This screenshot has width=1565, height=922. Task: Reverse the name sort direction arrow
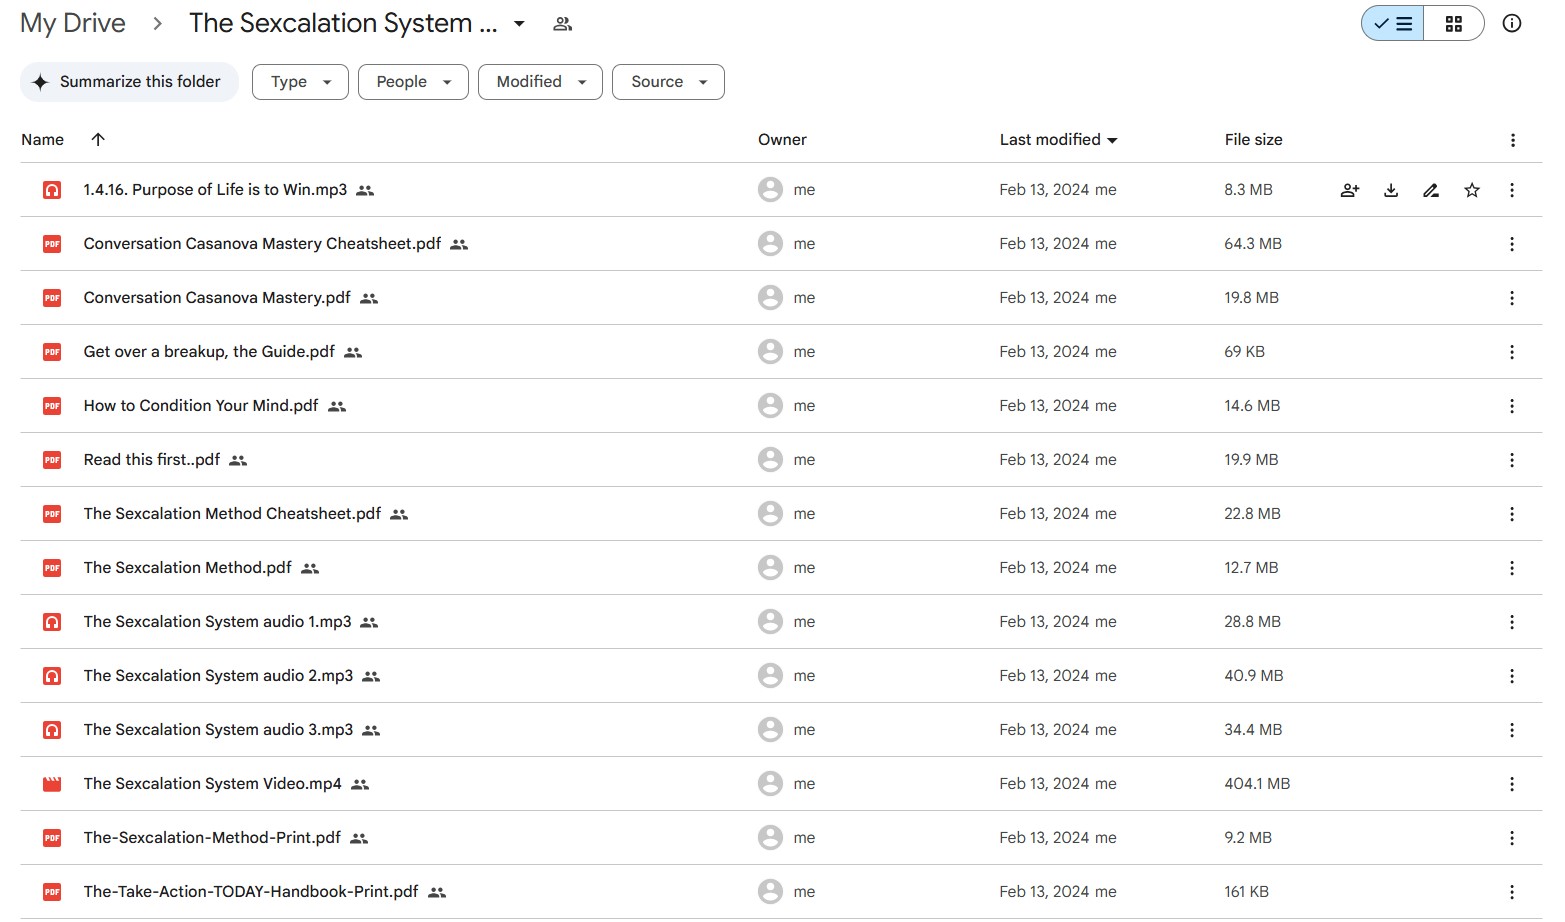(x=98, y=140)
